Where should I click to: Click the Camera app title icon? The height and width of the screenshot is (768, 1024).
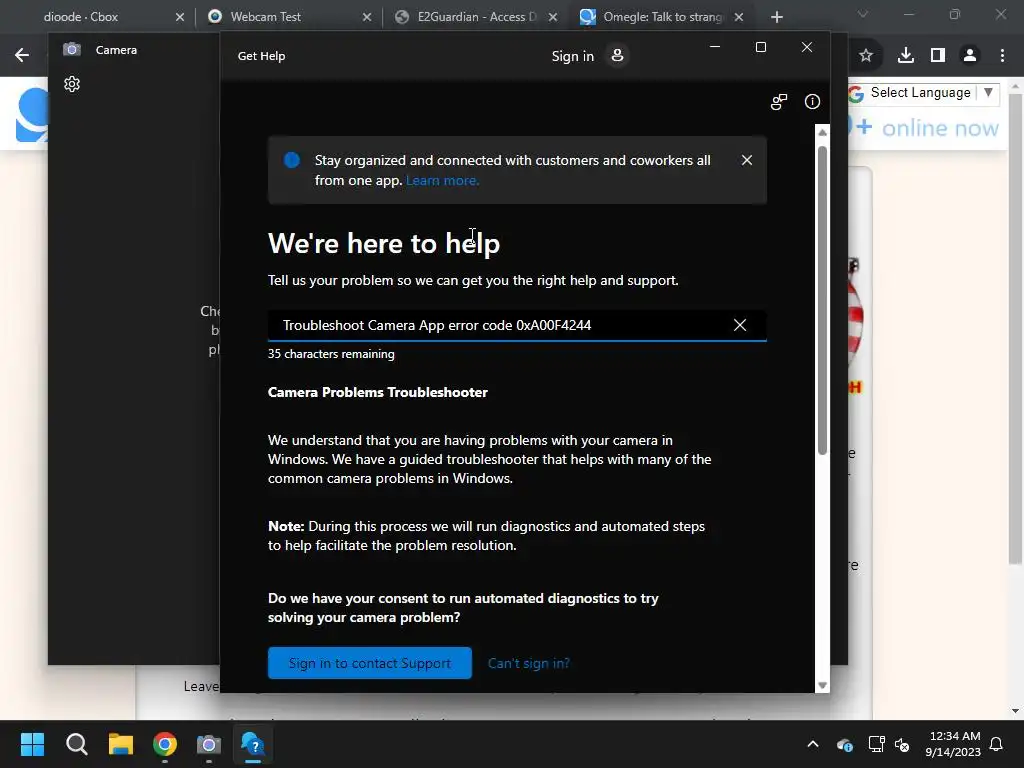[x=72, y=50]
